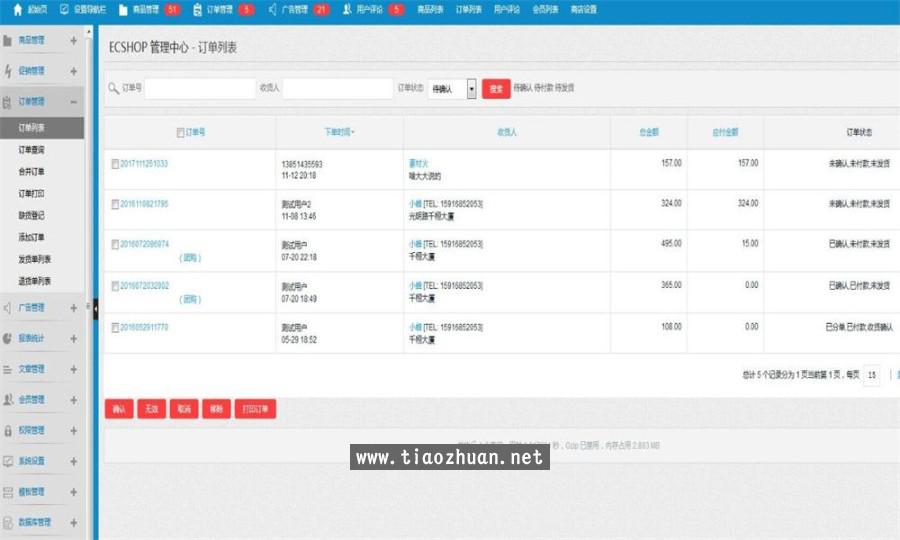Image resolution: width=900 pixels, height=540 pixels.
Task: Sort the table by 下单时间 column header
Action: [339, 132]
